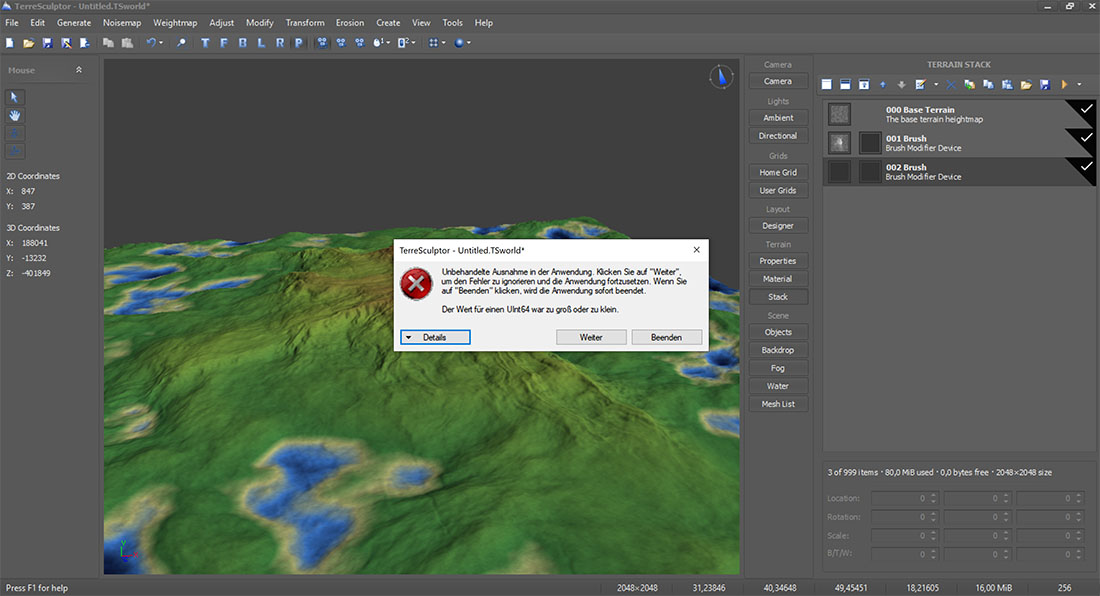Click the open folder icon in Terrain Stack toolbar
Image resolution: width=1100 pixels, height=596 pixels.
[1026, 84]
